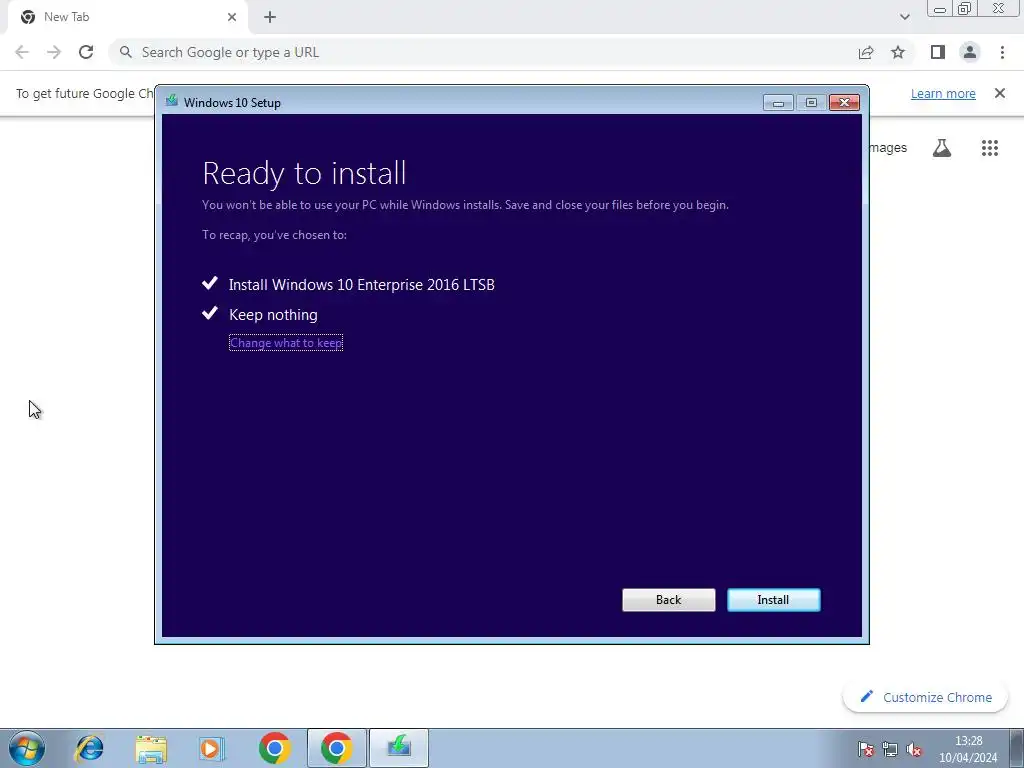This screenshot has width=1024, height=768.
Task: Go Back in Windows 10 Setup
Action: click(668, 600)
